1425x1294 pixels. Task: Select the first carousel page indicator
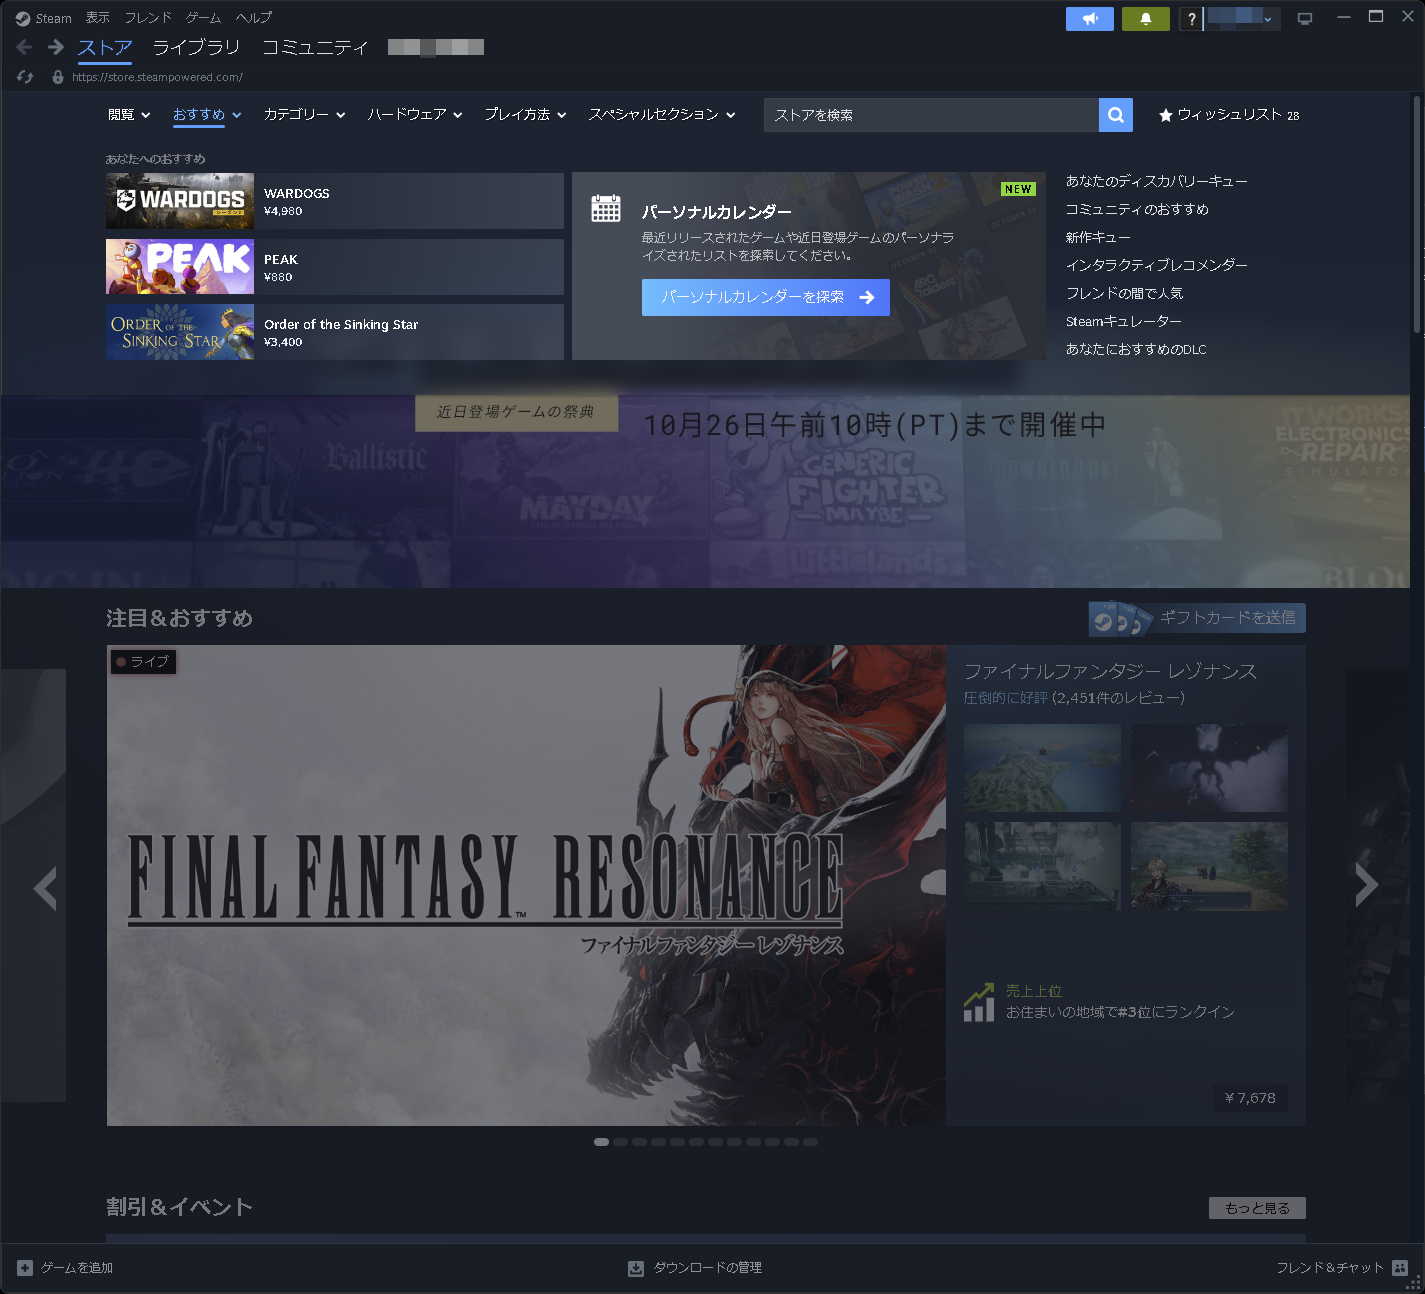[601, 1142]
